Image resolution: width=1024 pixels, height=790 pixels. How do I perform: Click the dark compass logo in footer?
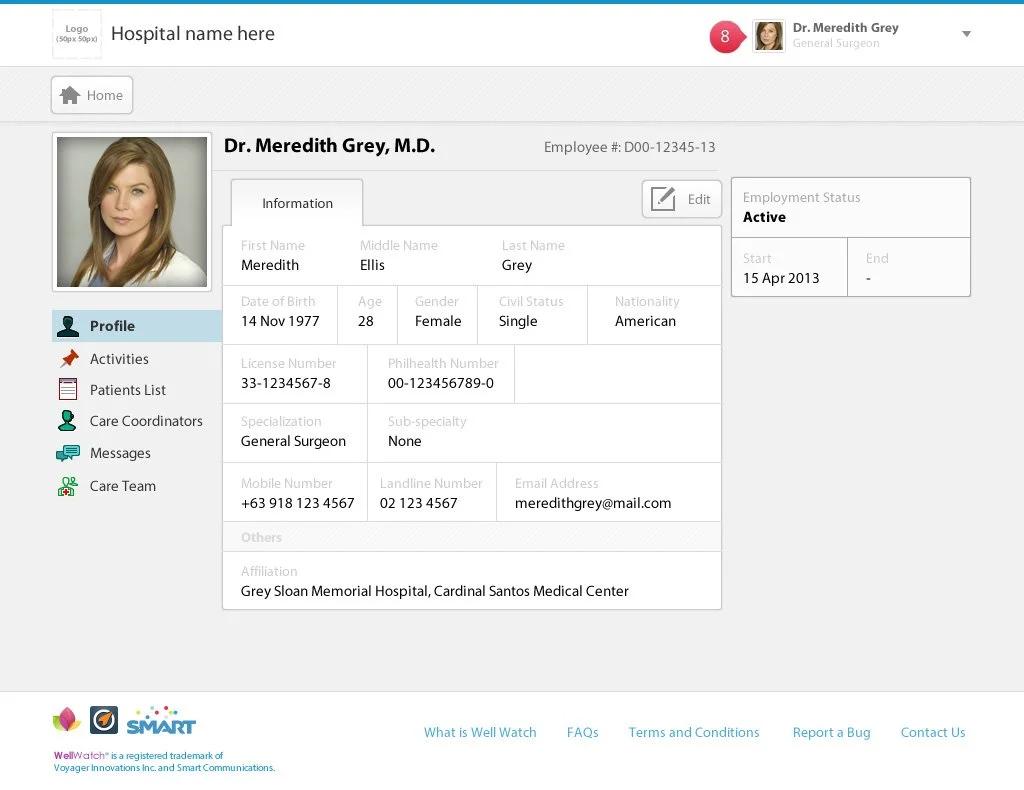coord(104,720)
